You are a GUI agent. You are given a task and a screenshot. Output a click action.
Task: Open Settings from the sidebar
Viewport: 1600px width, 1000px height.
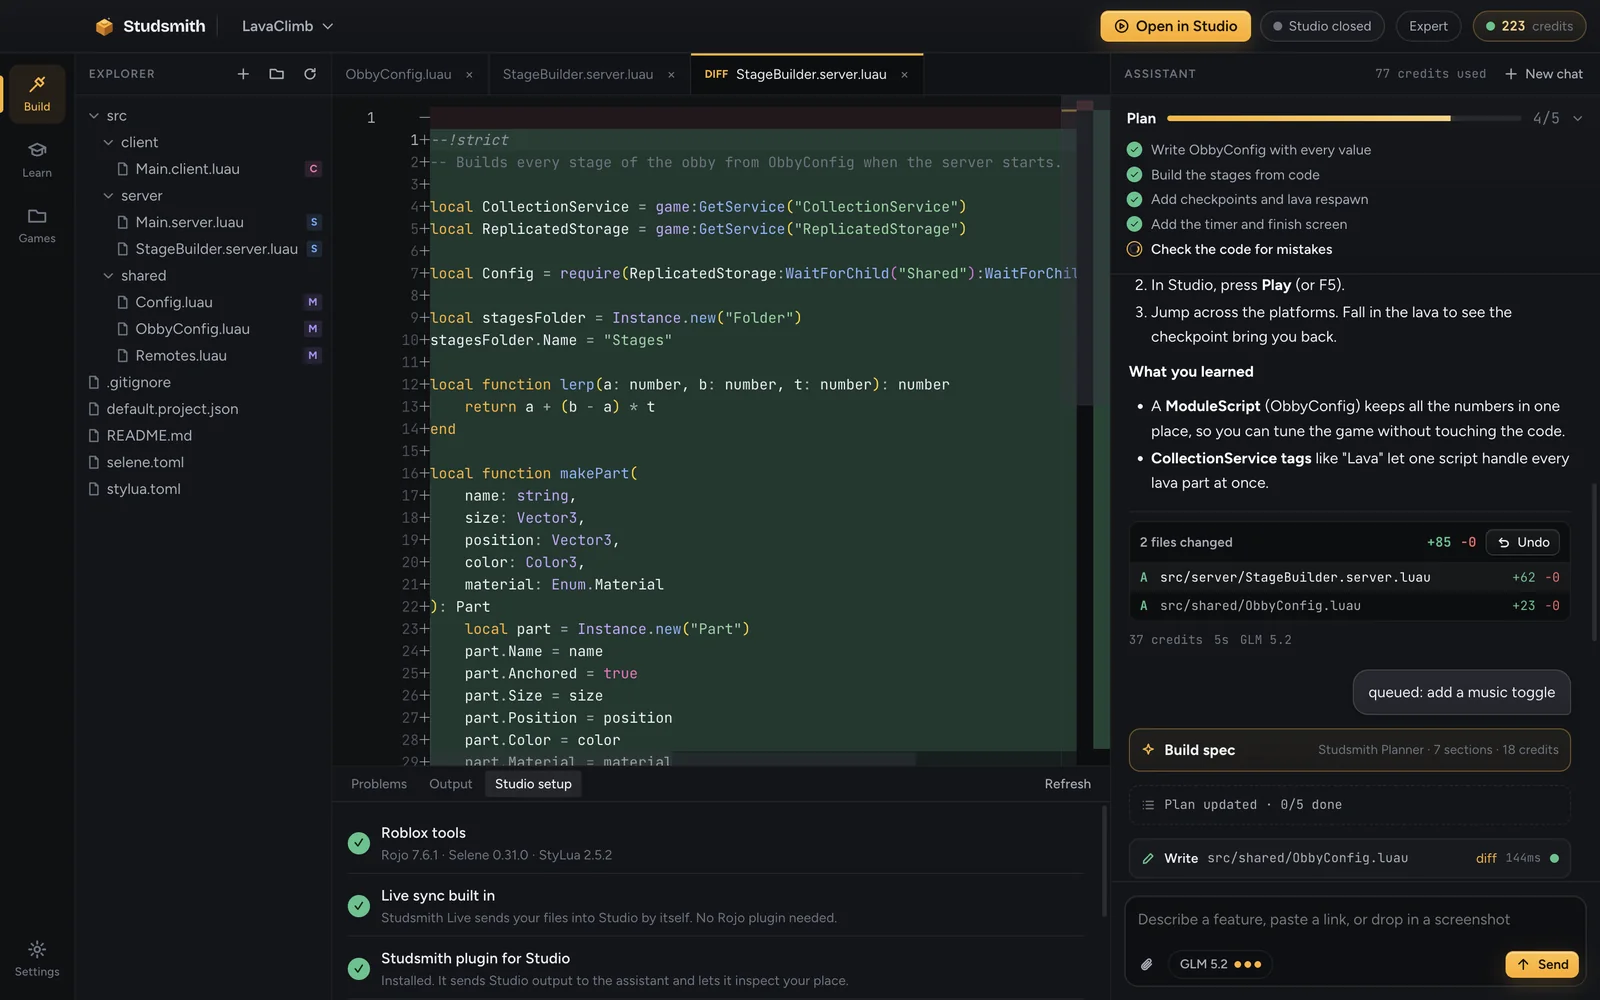(x=37, y=958)
